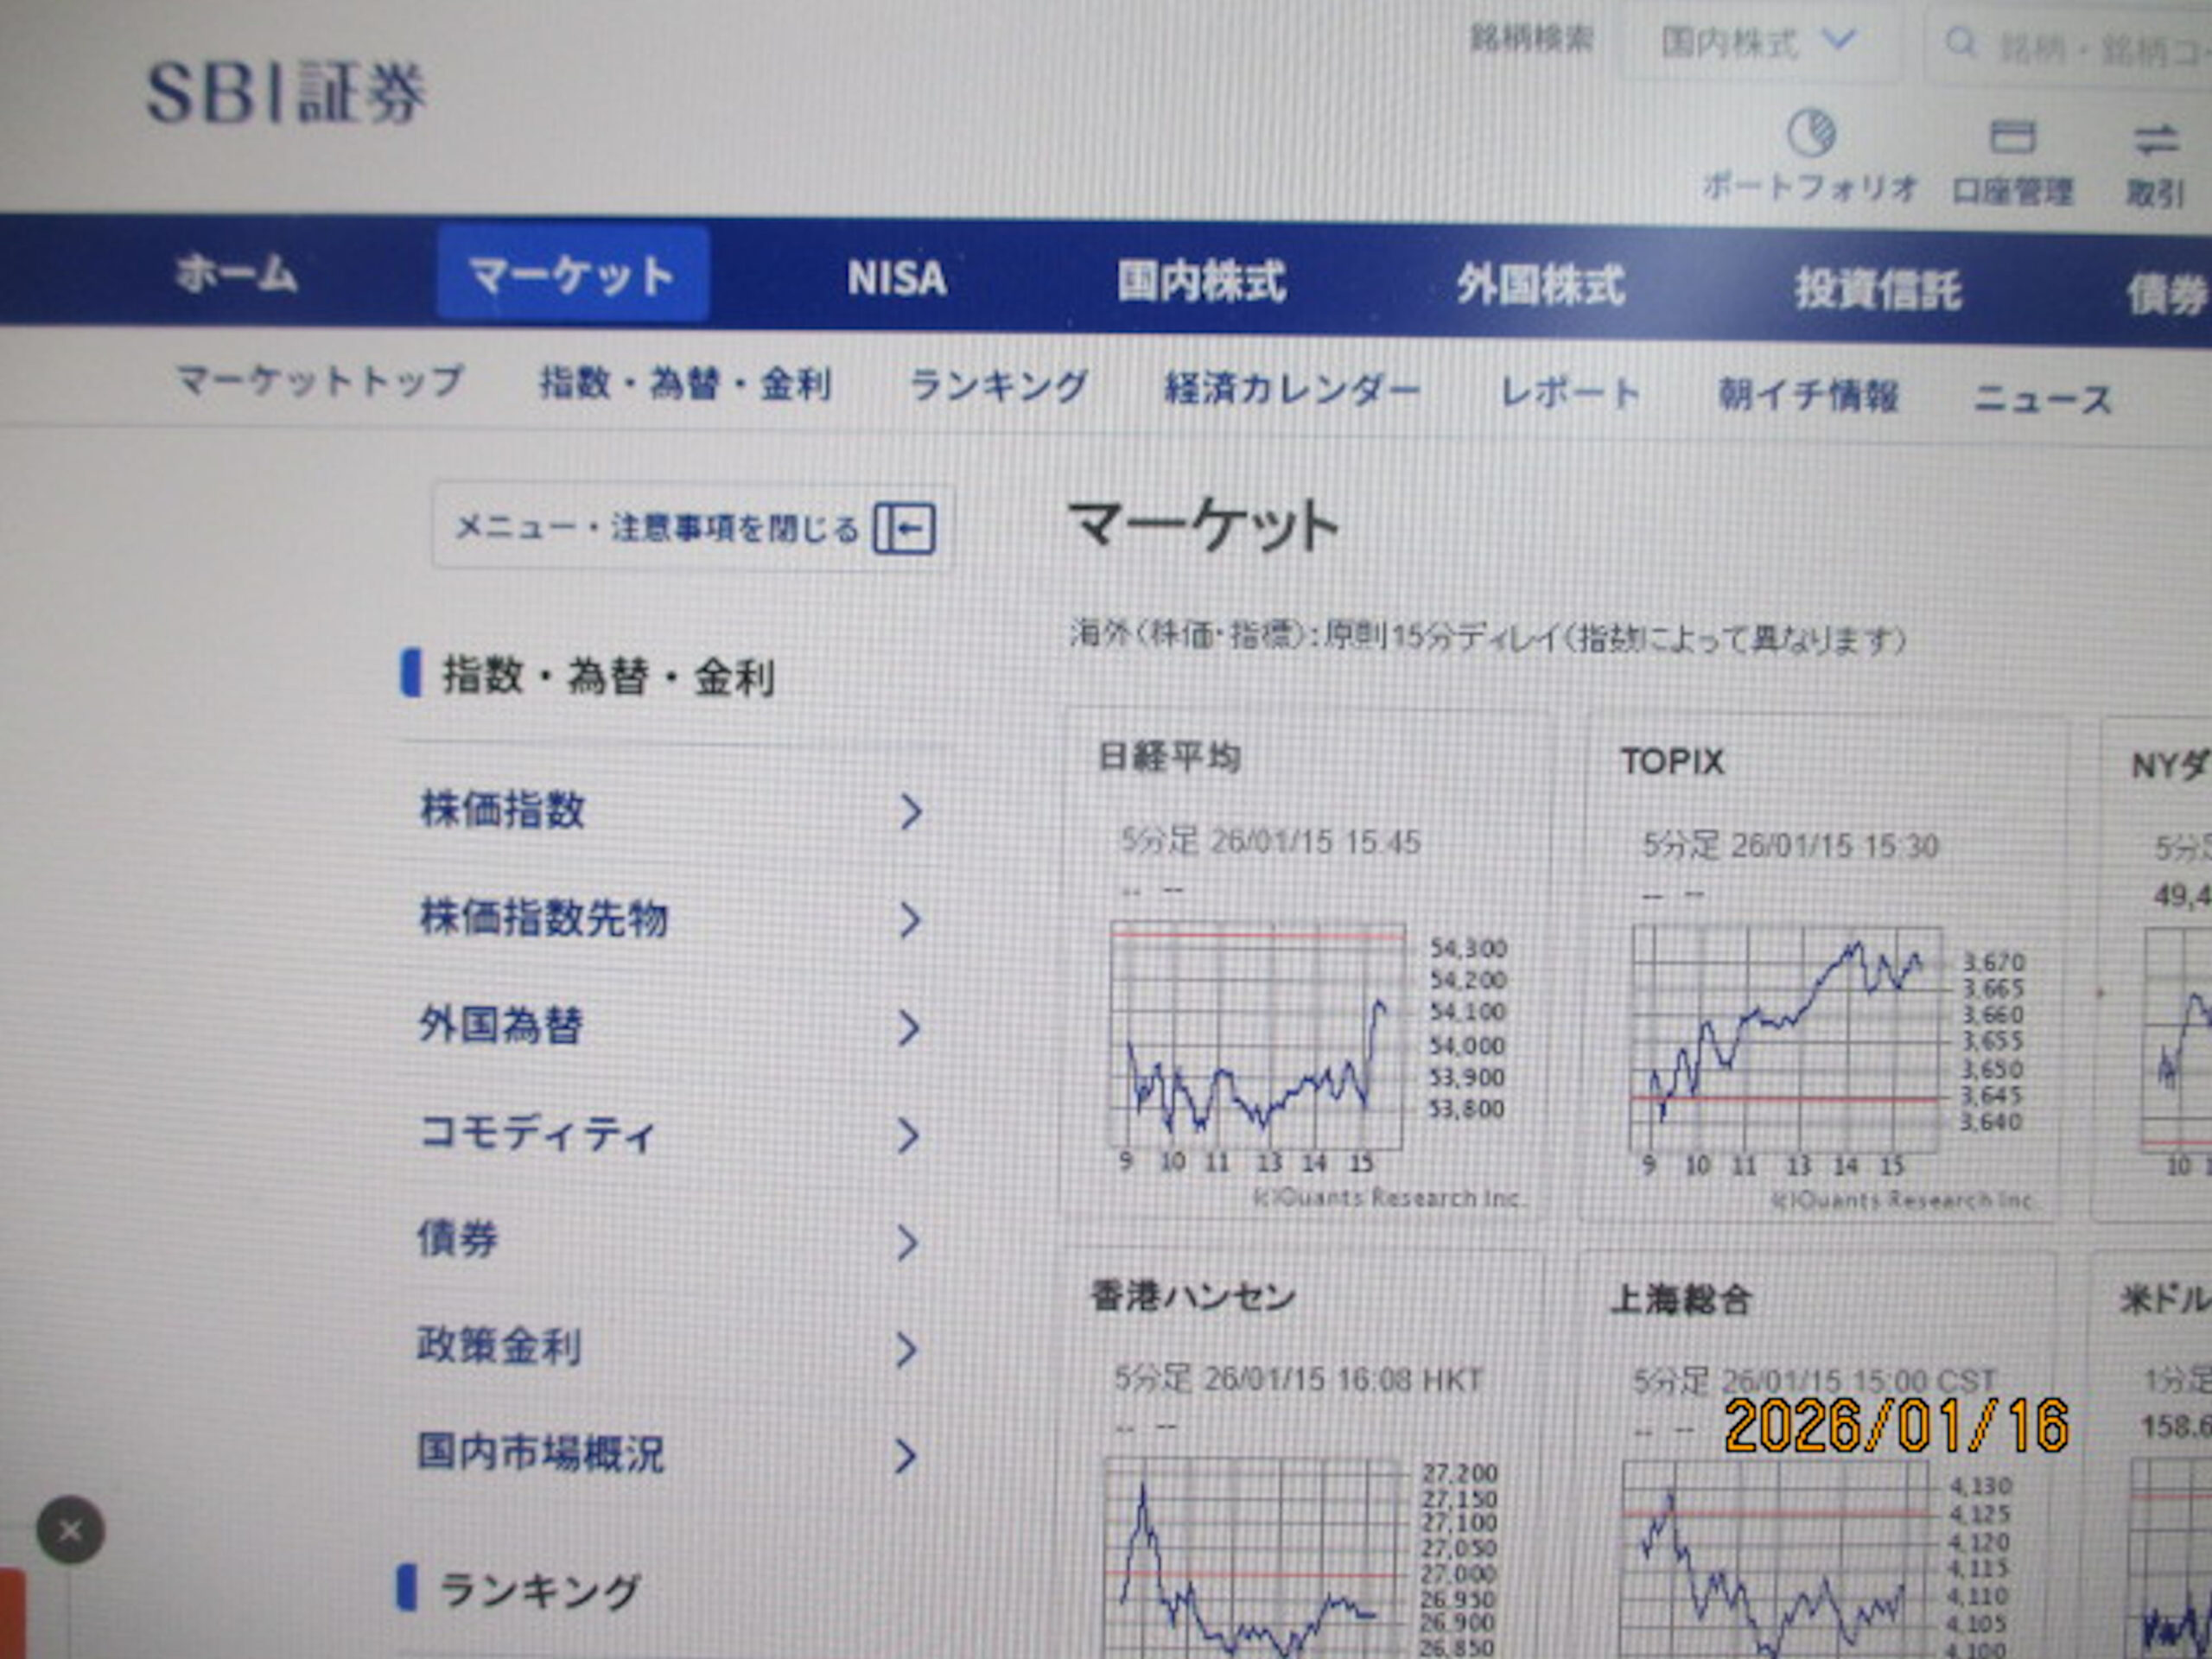Open 経済カレンダー link
This screenshot has height=1659, width=2212.
point(1291,390)
